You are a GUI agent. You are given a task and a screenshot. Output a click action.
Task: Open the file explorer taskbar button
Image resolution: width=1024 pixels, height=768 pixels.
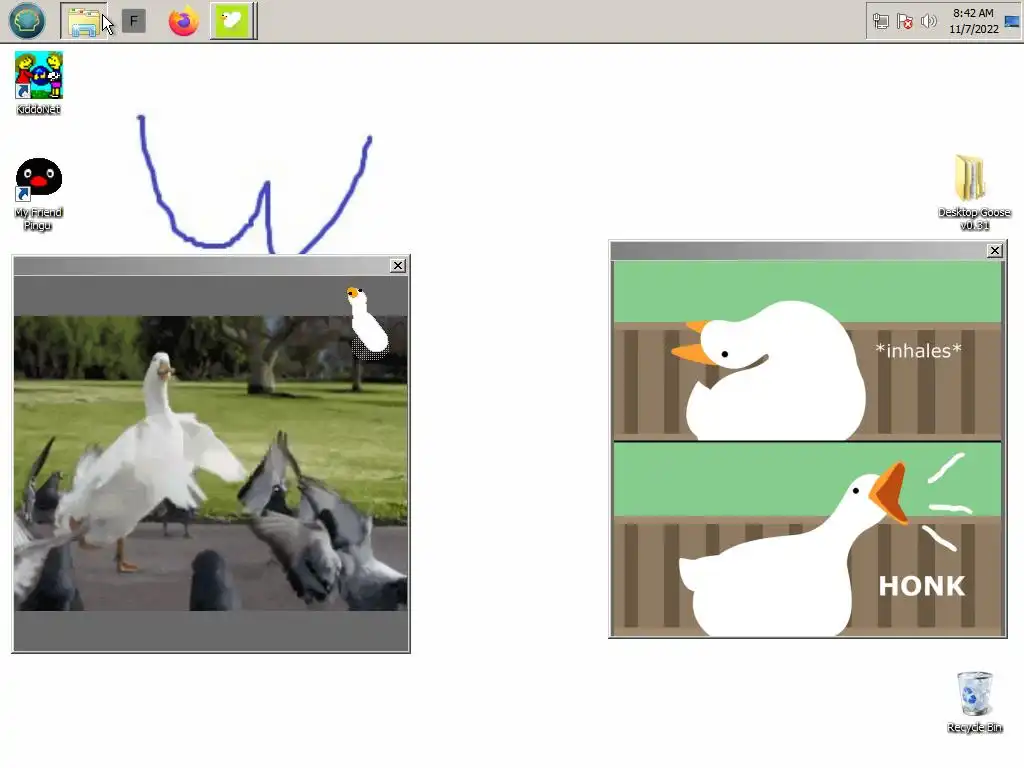coord(84,21)
